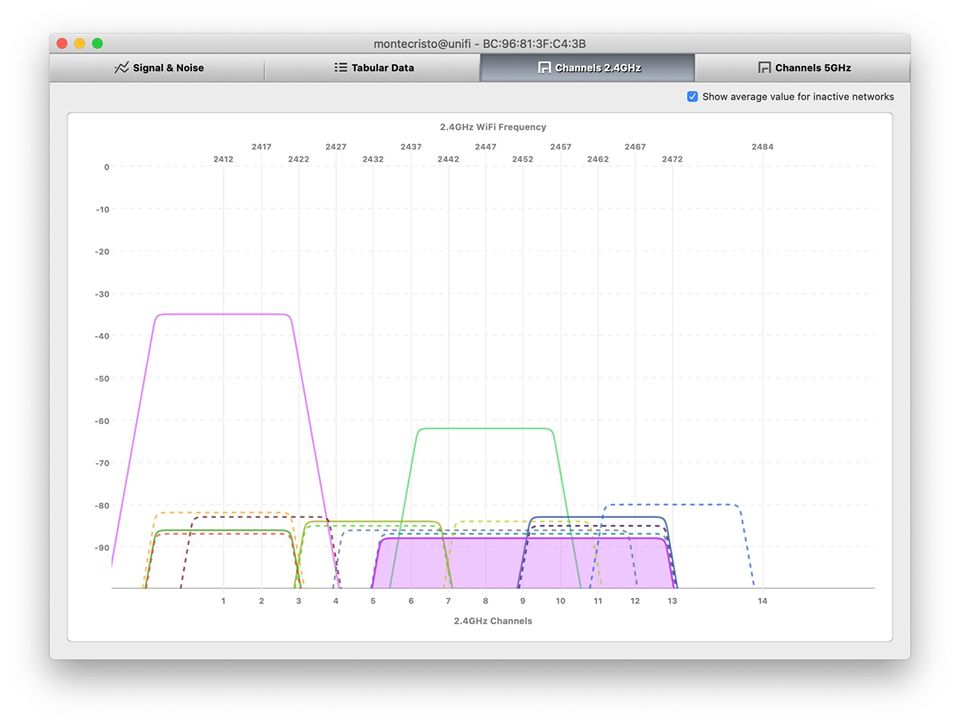
Task: Click the Channels 2.4GHz tab icon
Action: pos(544,68)
